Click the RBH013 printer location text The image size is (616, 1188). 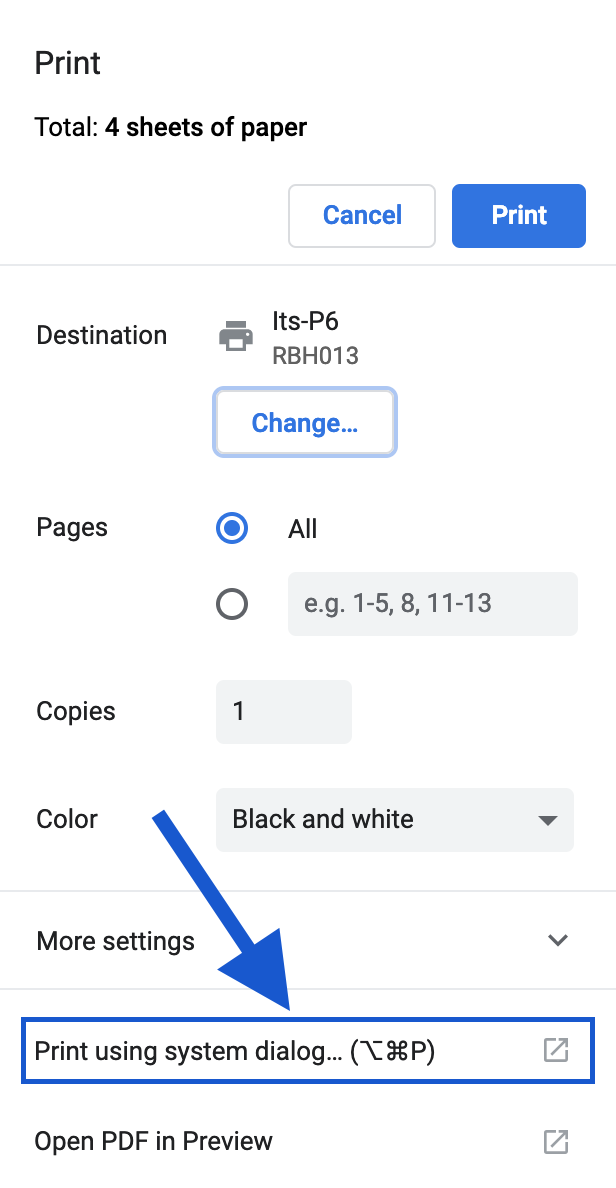tap(315, 355)
